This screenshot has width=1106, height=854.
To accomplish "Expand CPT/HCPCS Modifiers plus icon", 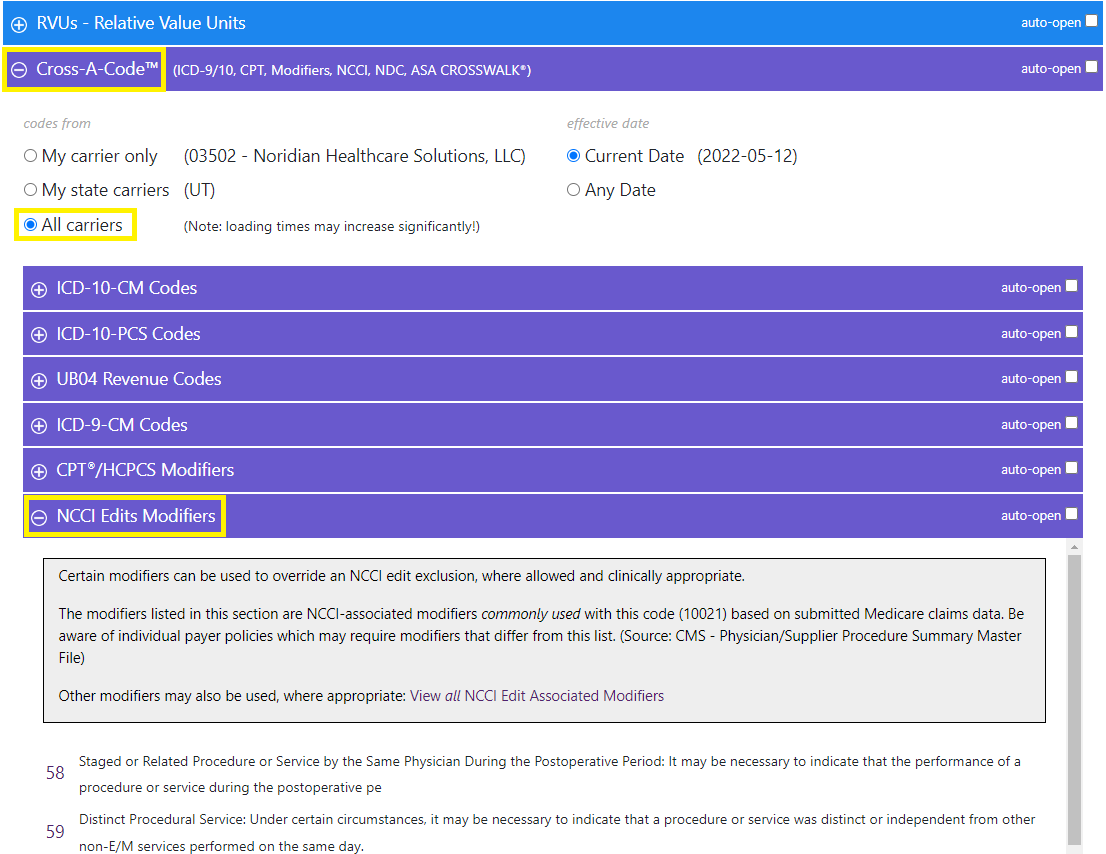I will 40,471.
